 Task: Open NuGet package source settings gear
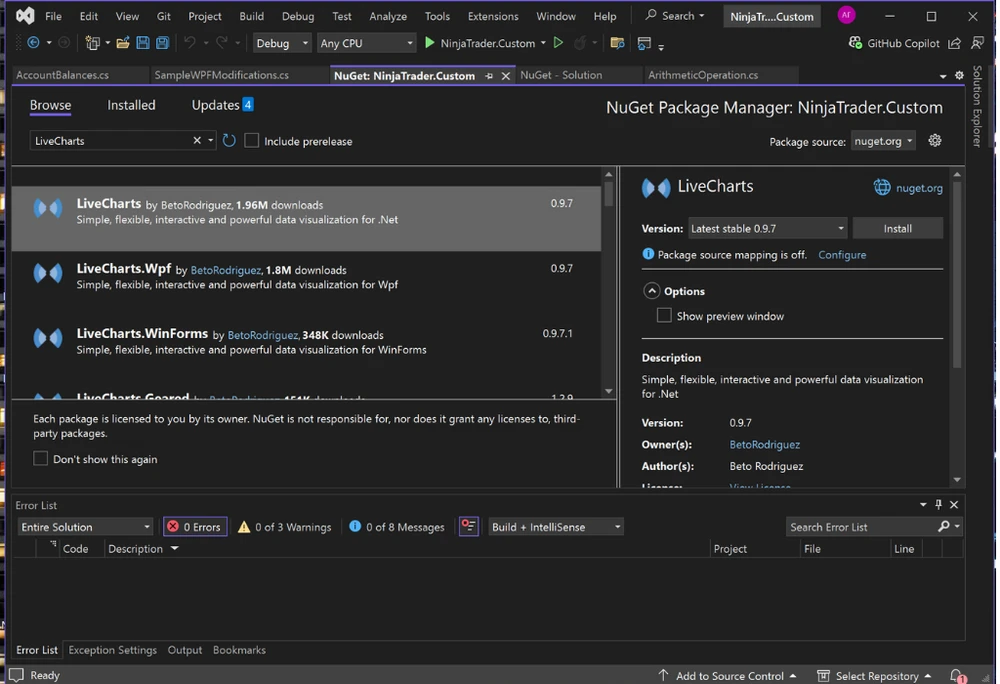935,140
